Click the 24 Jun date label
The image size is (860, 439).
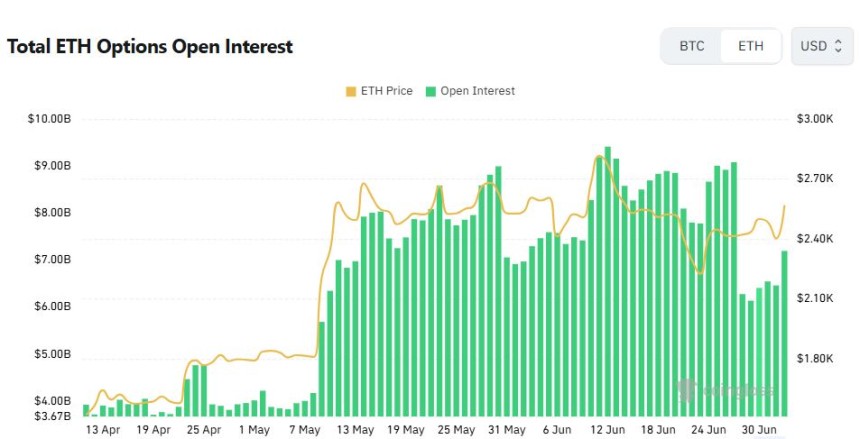(x=710, y=430)
